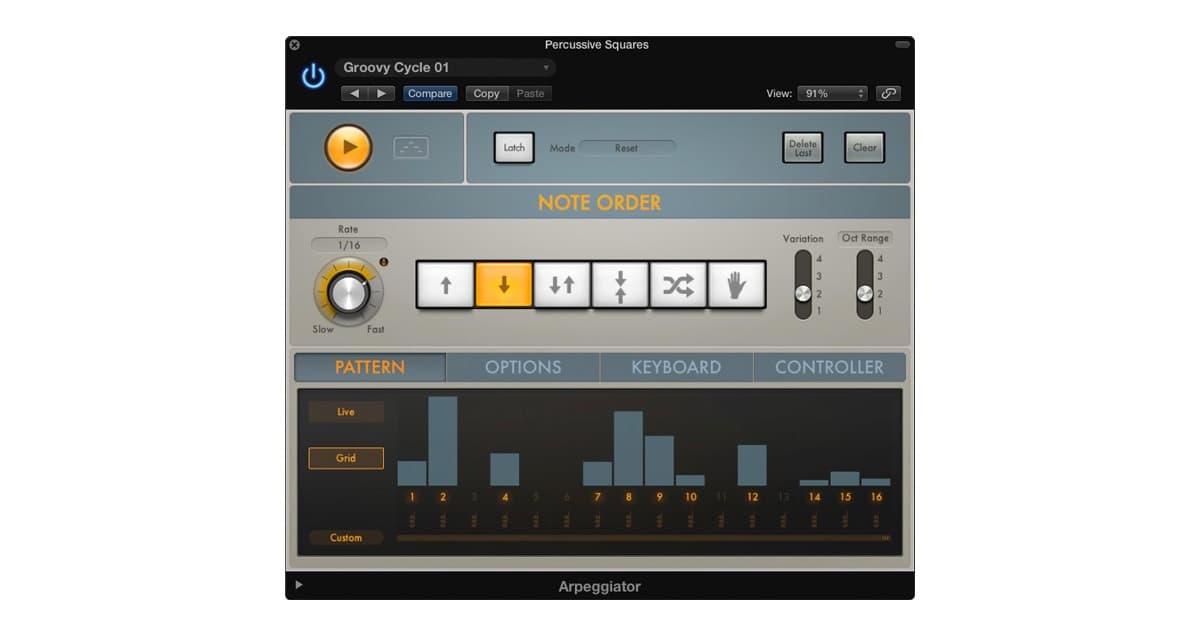The image size is (1200, 627).
Task: Click the step 8 velocity bar
Action: 628,449
